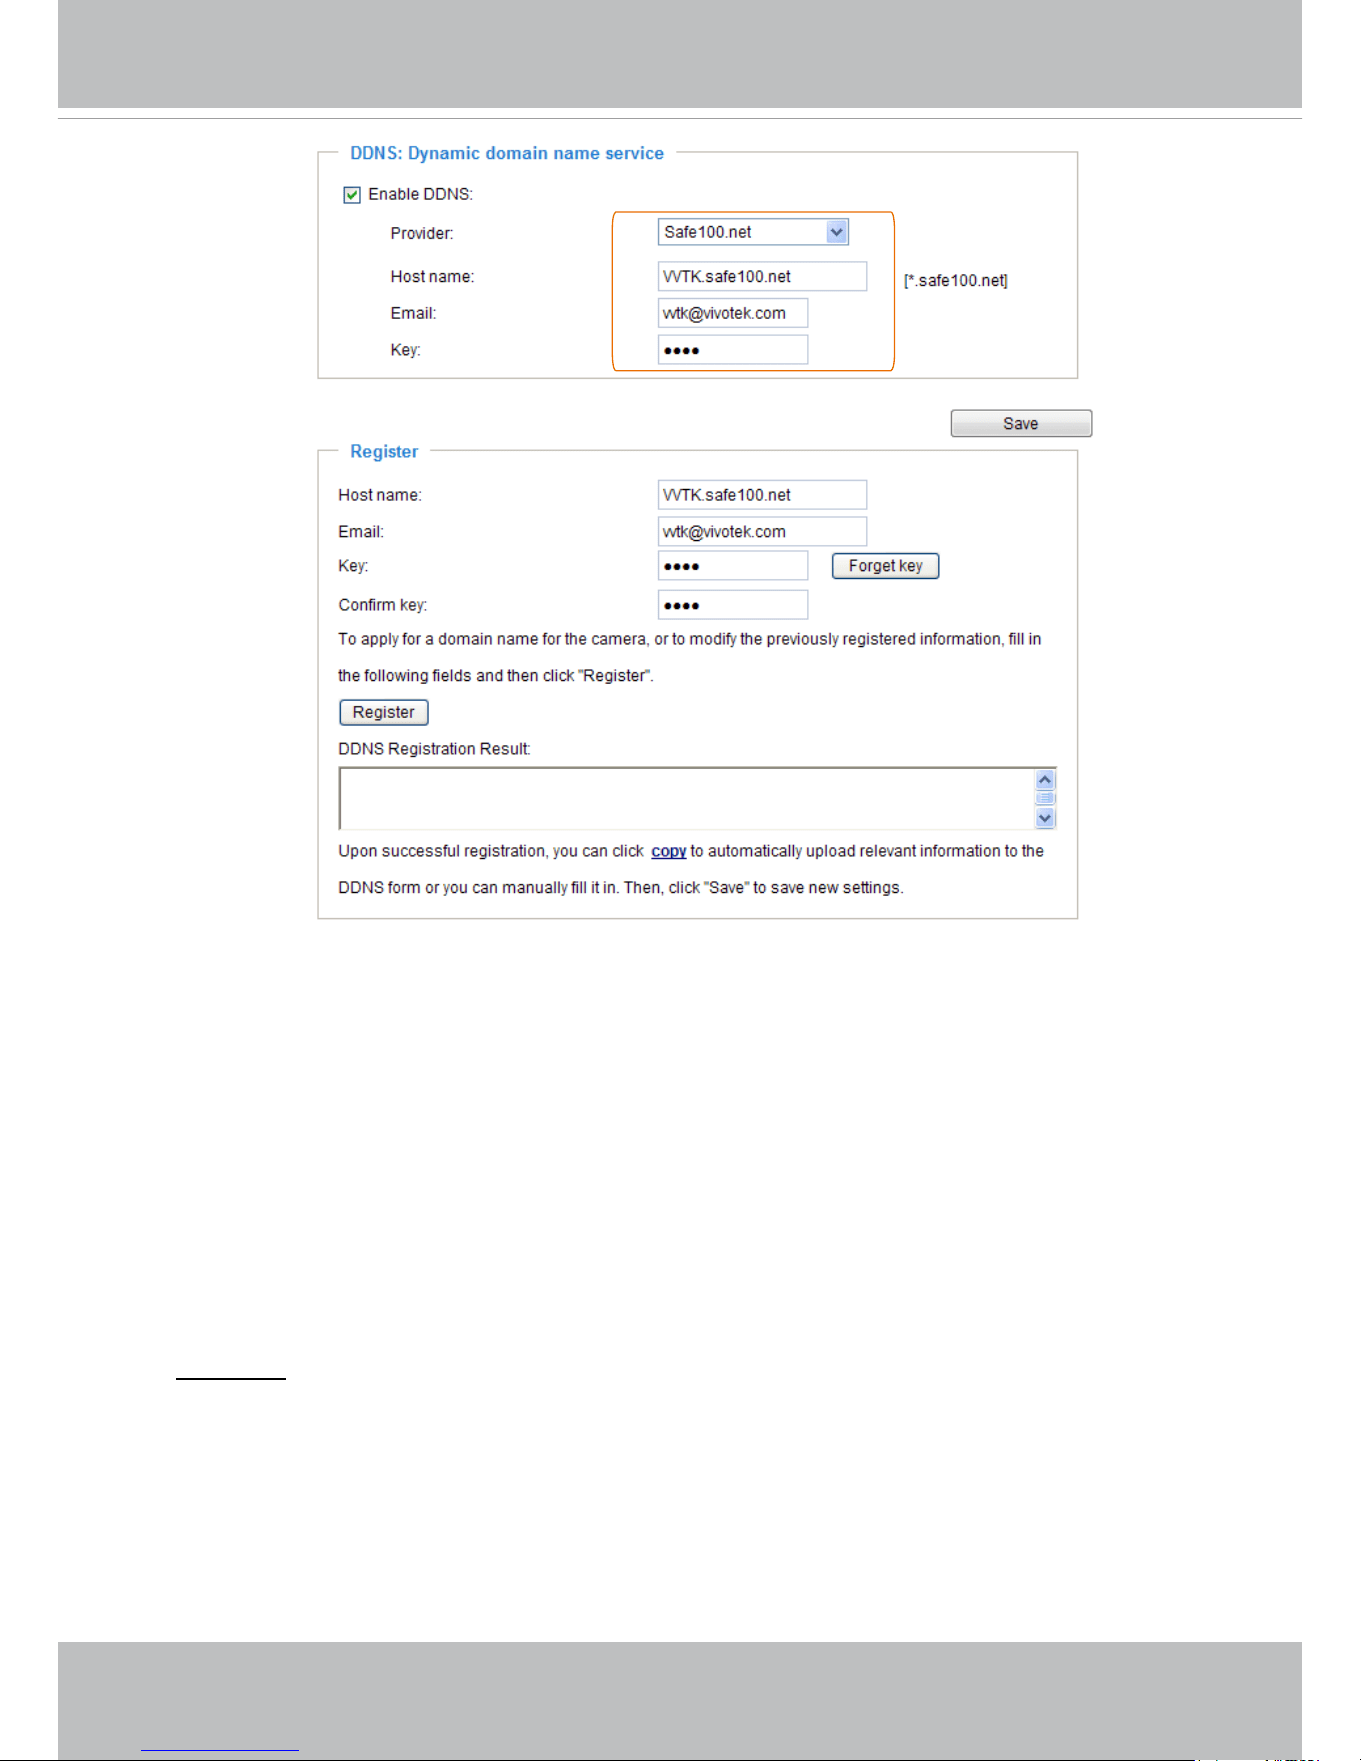The image size is (1361, 1761).
Task: Click the Email field in DDNS section
Action: (x=733, y=313)
